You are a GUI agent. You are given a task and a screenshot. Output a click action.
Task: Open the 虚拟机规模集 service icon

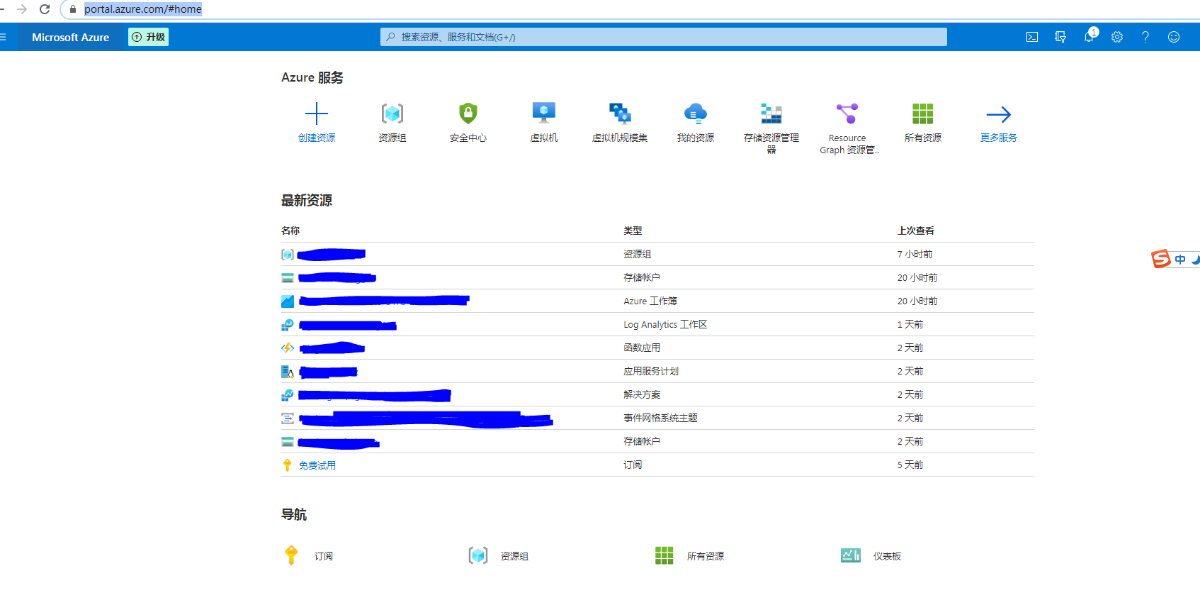click(x=620, y=113)
